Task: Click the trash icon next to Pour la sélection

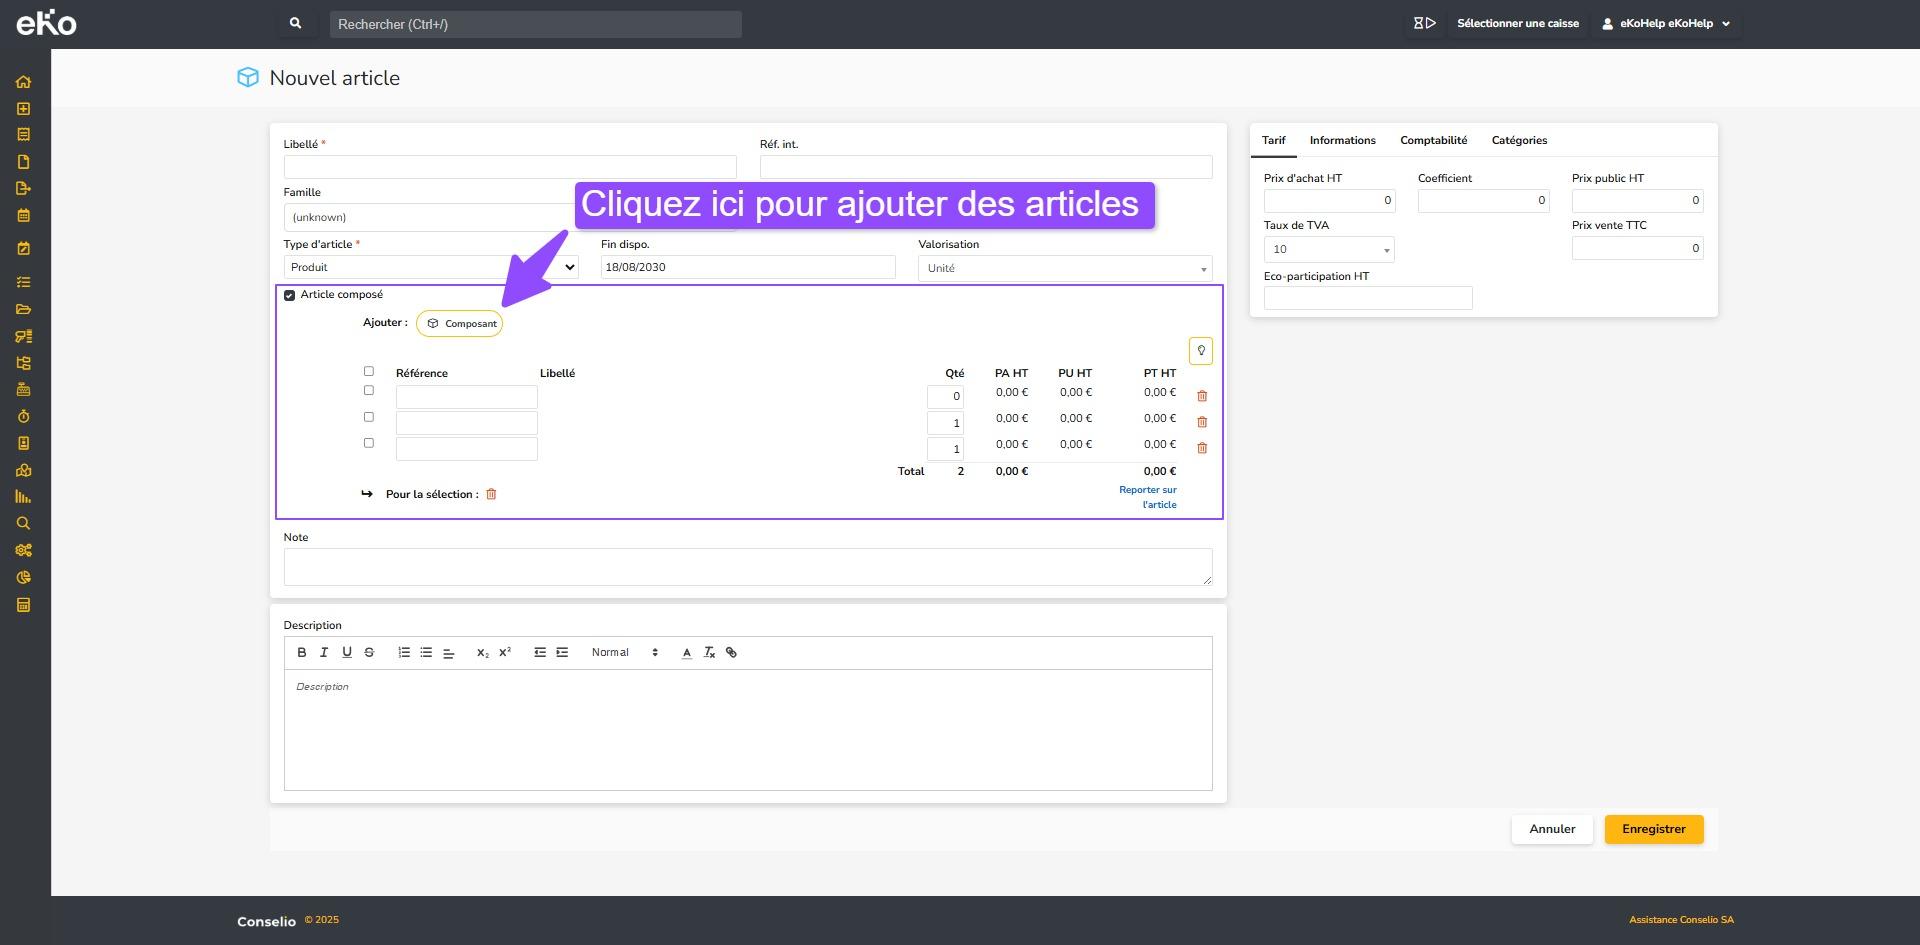Action: [x=491, y=494]
